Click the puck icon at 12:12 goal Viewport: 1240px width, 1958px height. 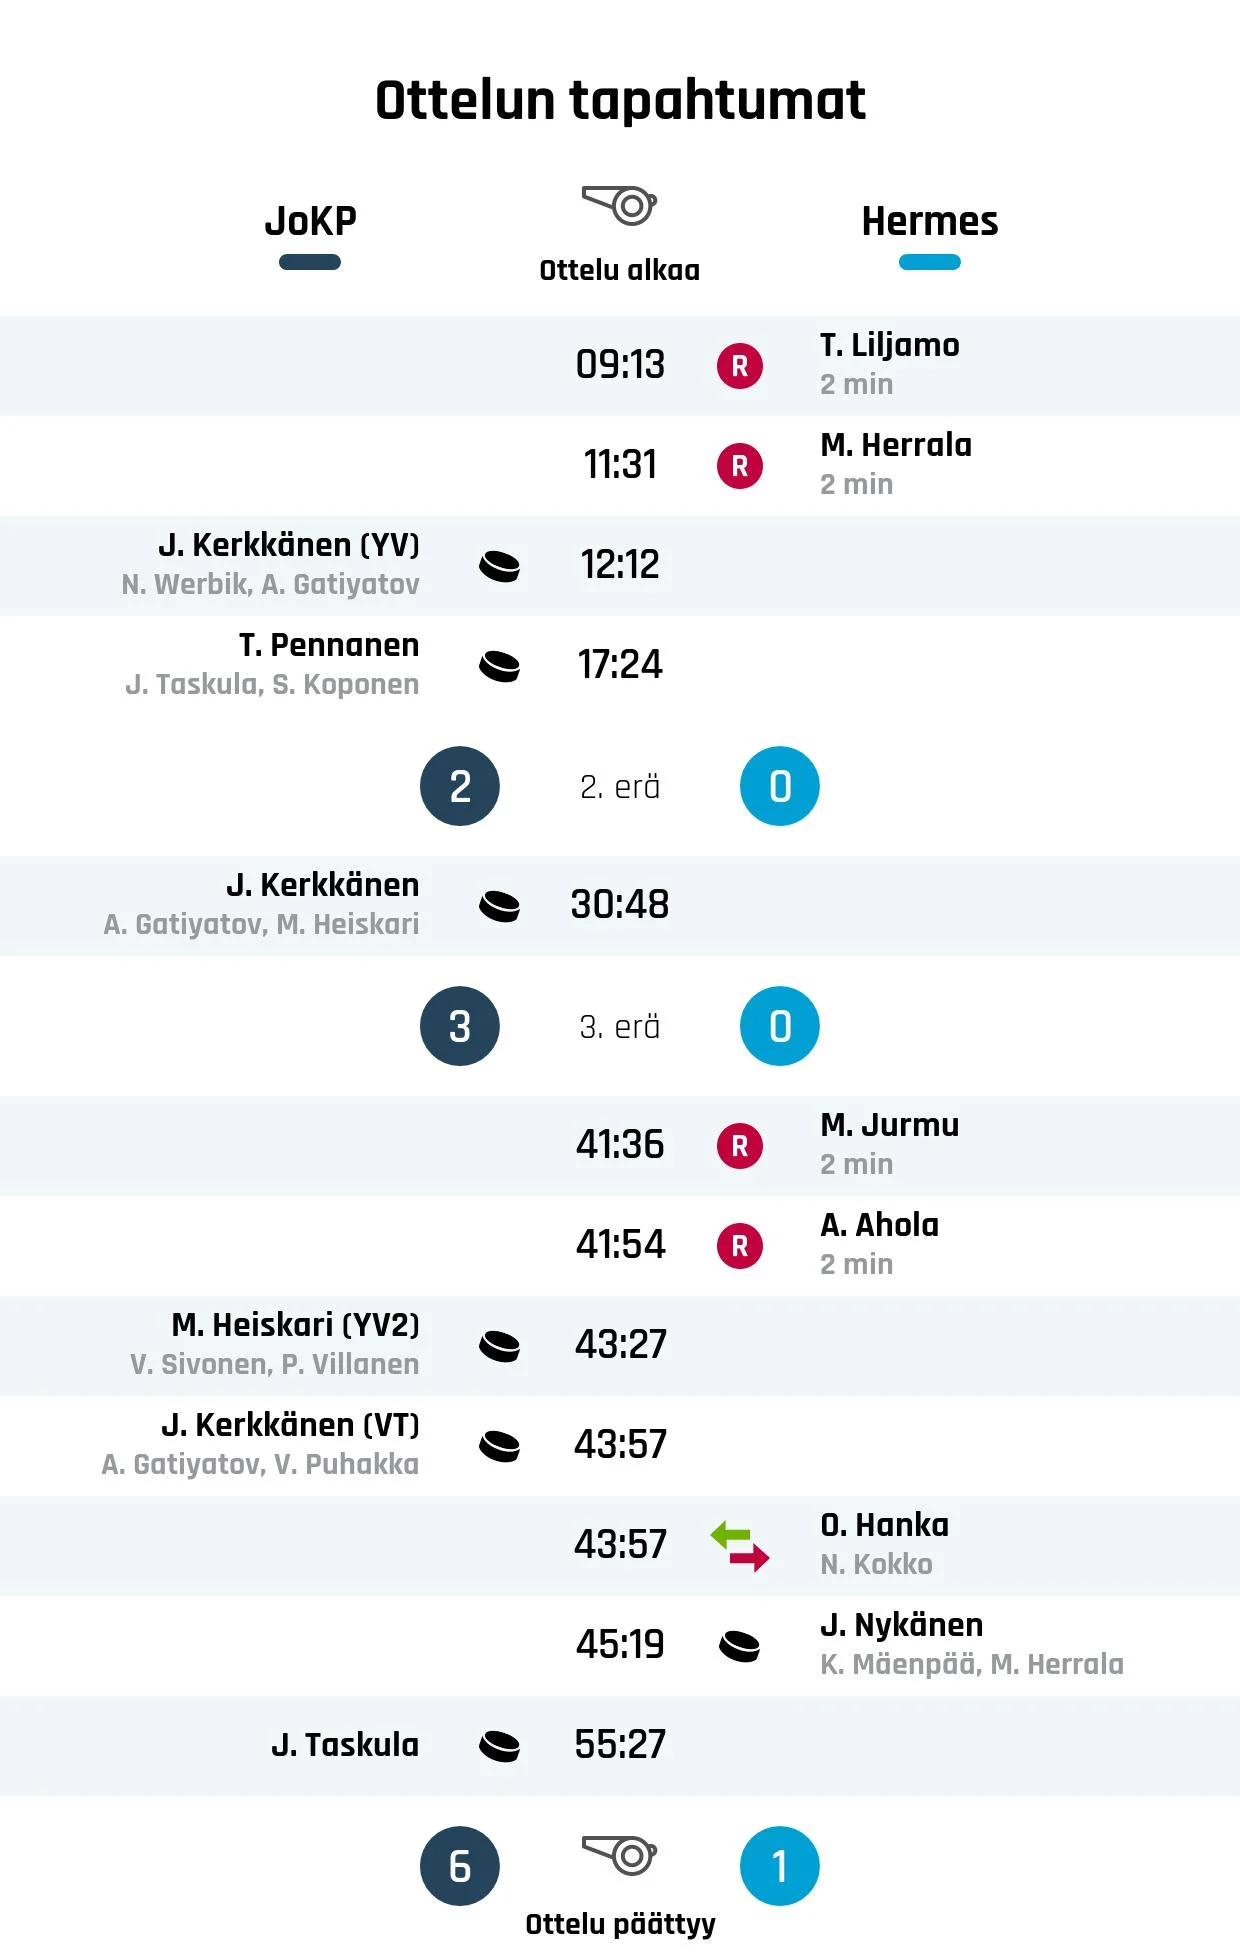[499, 566]
